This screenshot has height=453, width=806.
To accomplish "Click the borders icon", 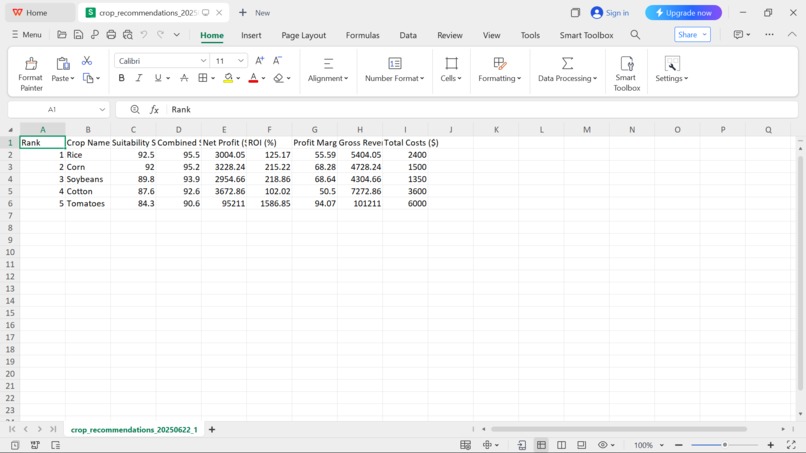I will point(203,78).
